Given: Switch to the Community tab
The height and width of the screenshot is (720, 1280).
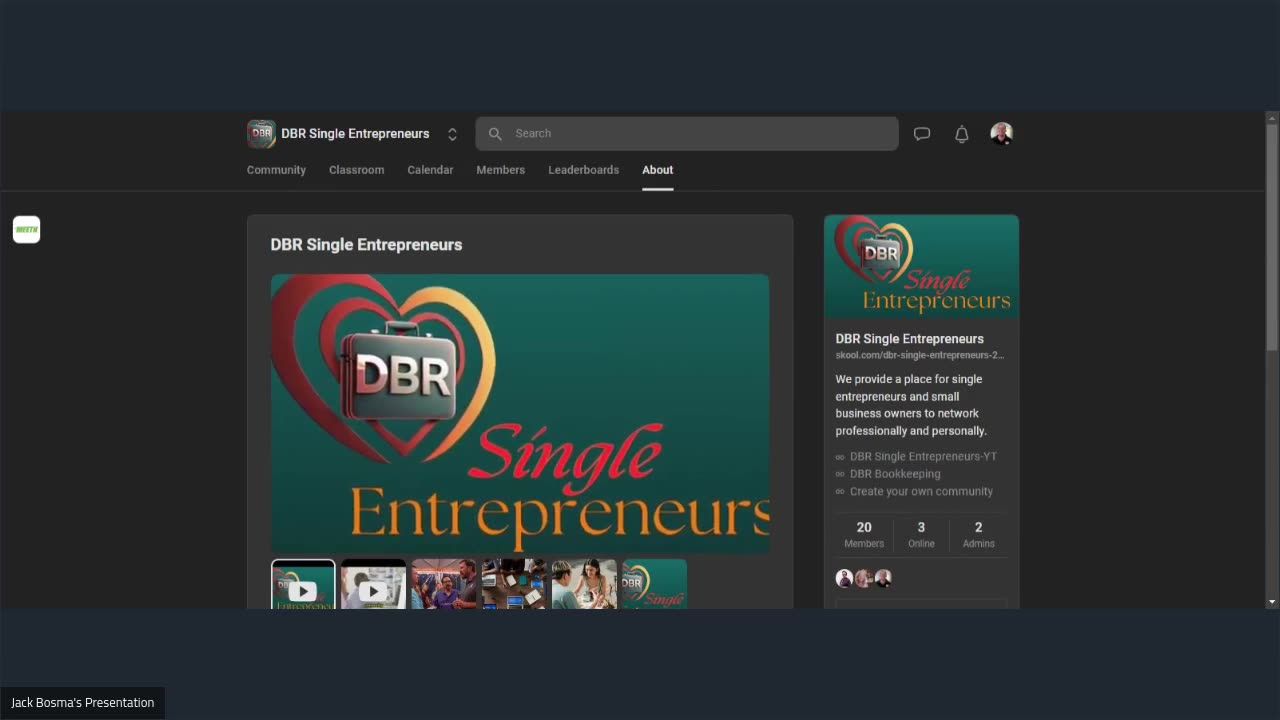Looking at the screenshot, I should coord(276,170).
